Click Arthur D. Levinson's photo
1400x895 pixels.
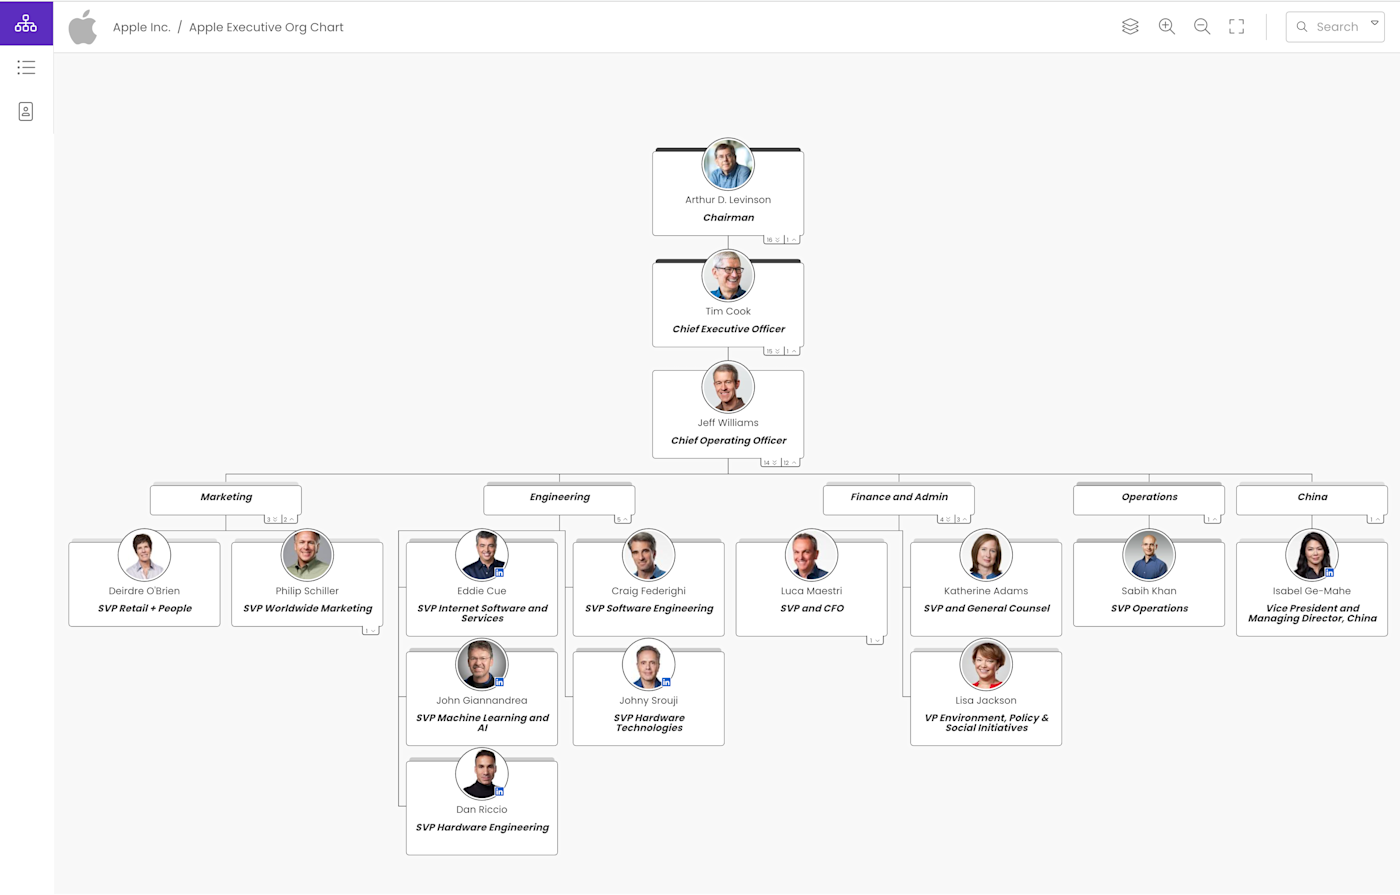[x=728, y=164]
